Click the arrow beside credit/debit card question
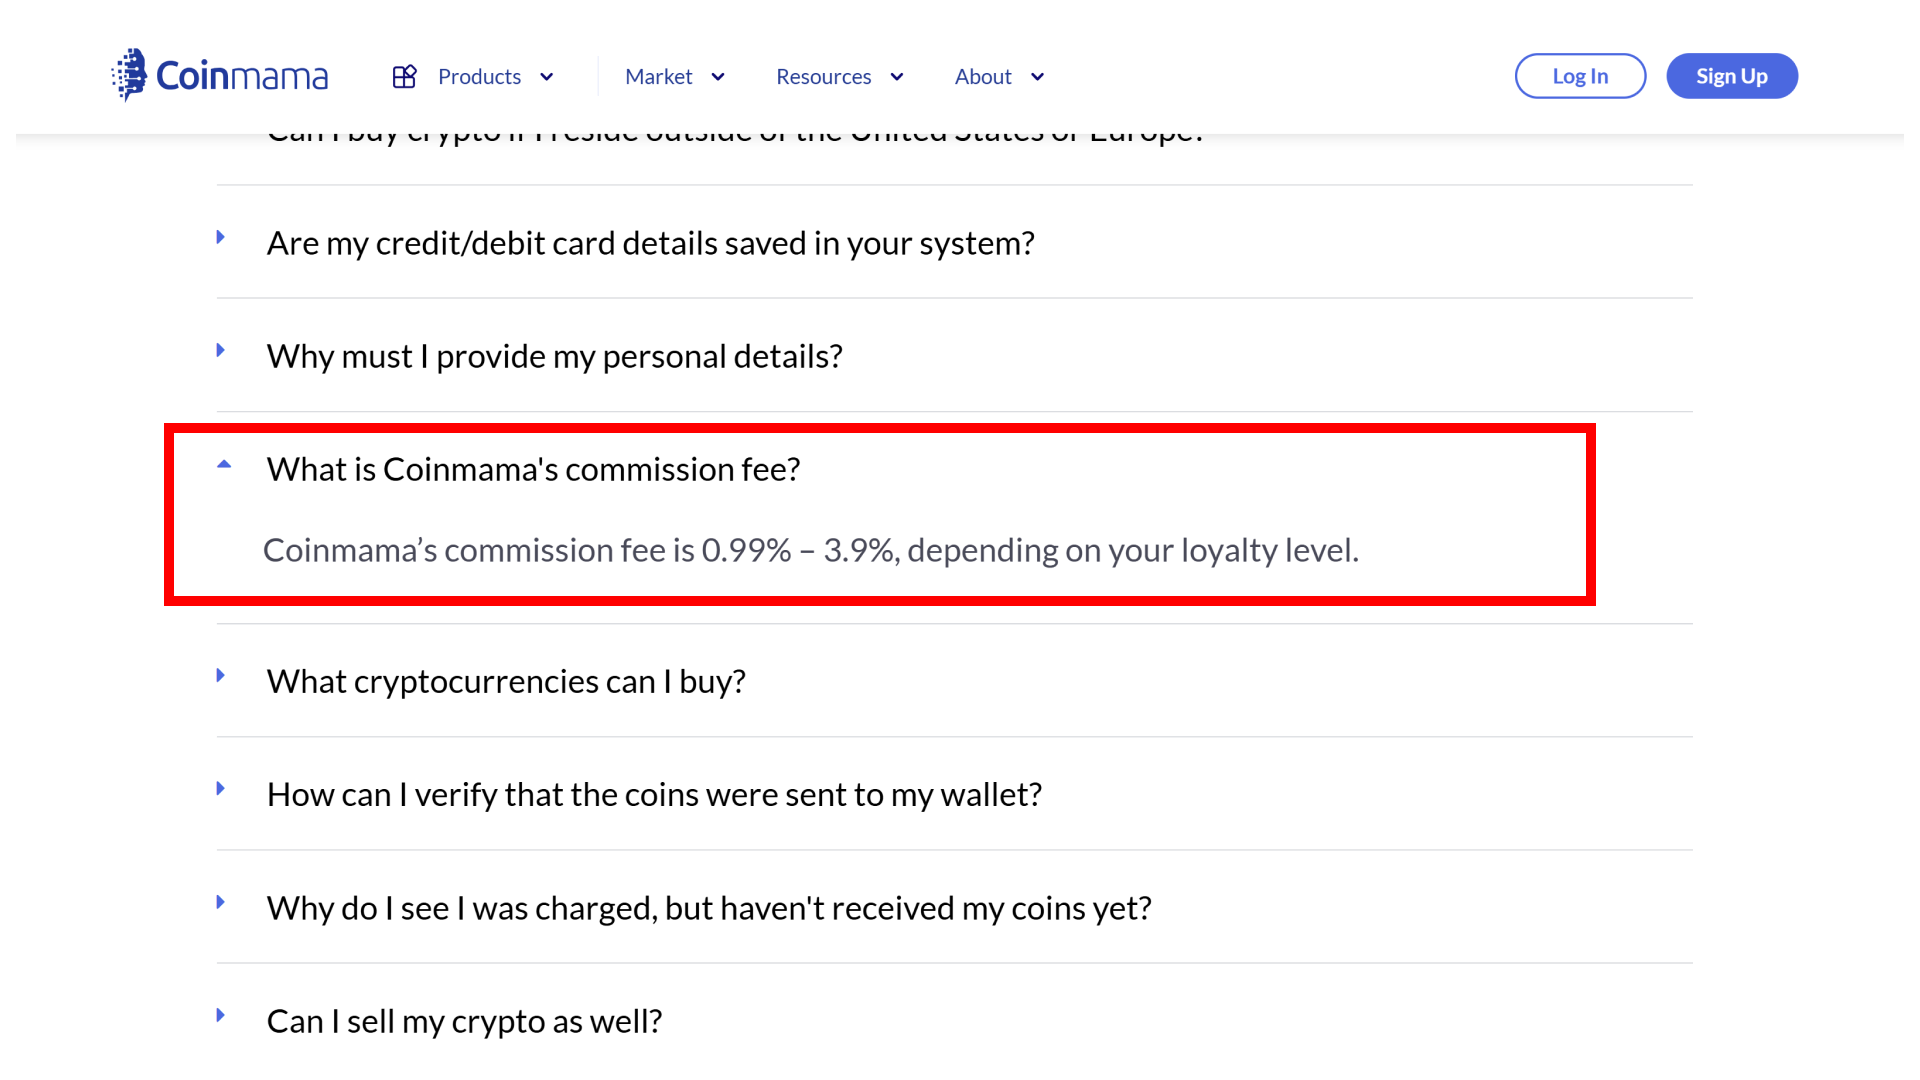 pos(220,237)
